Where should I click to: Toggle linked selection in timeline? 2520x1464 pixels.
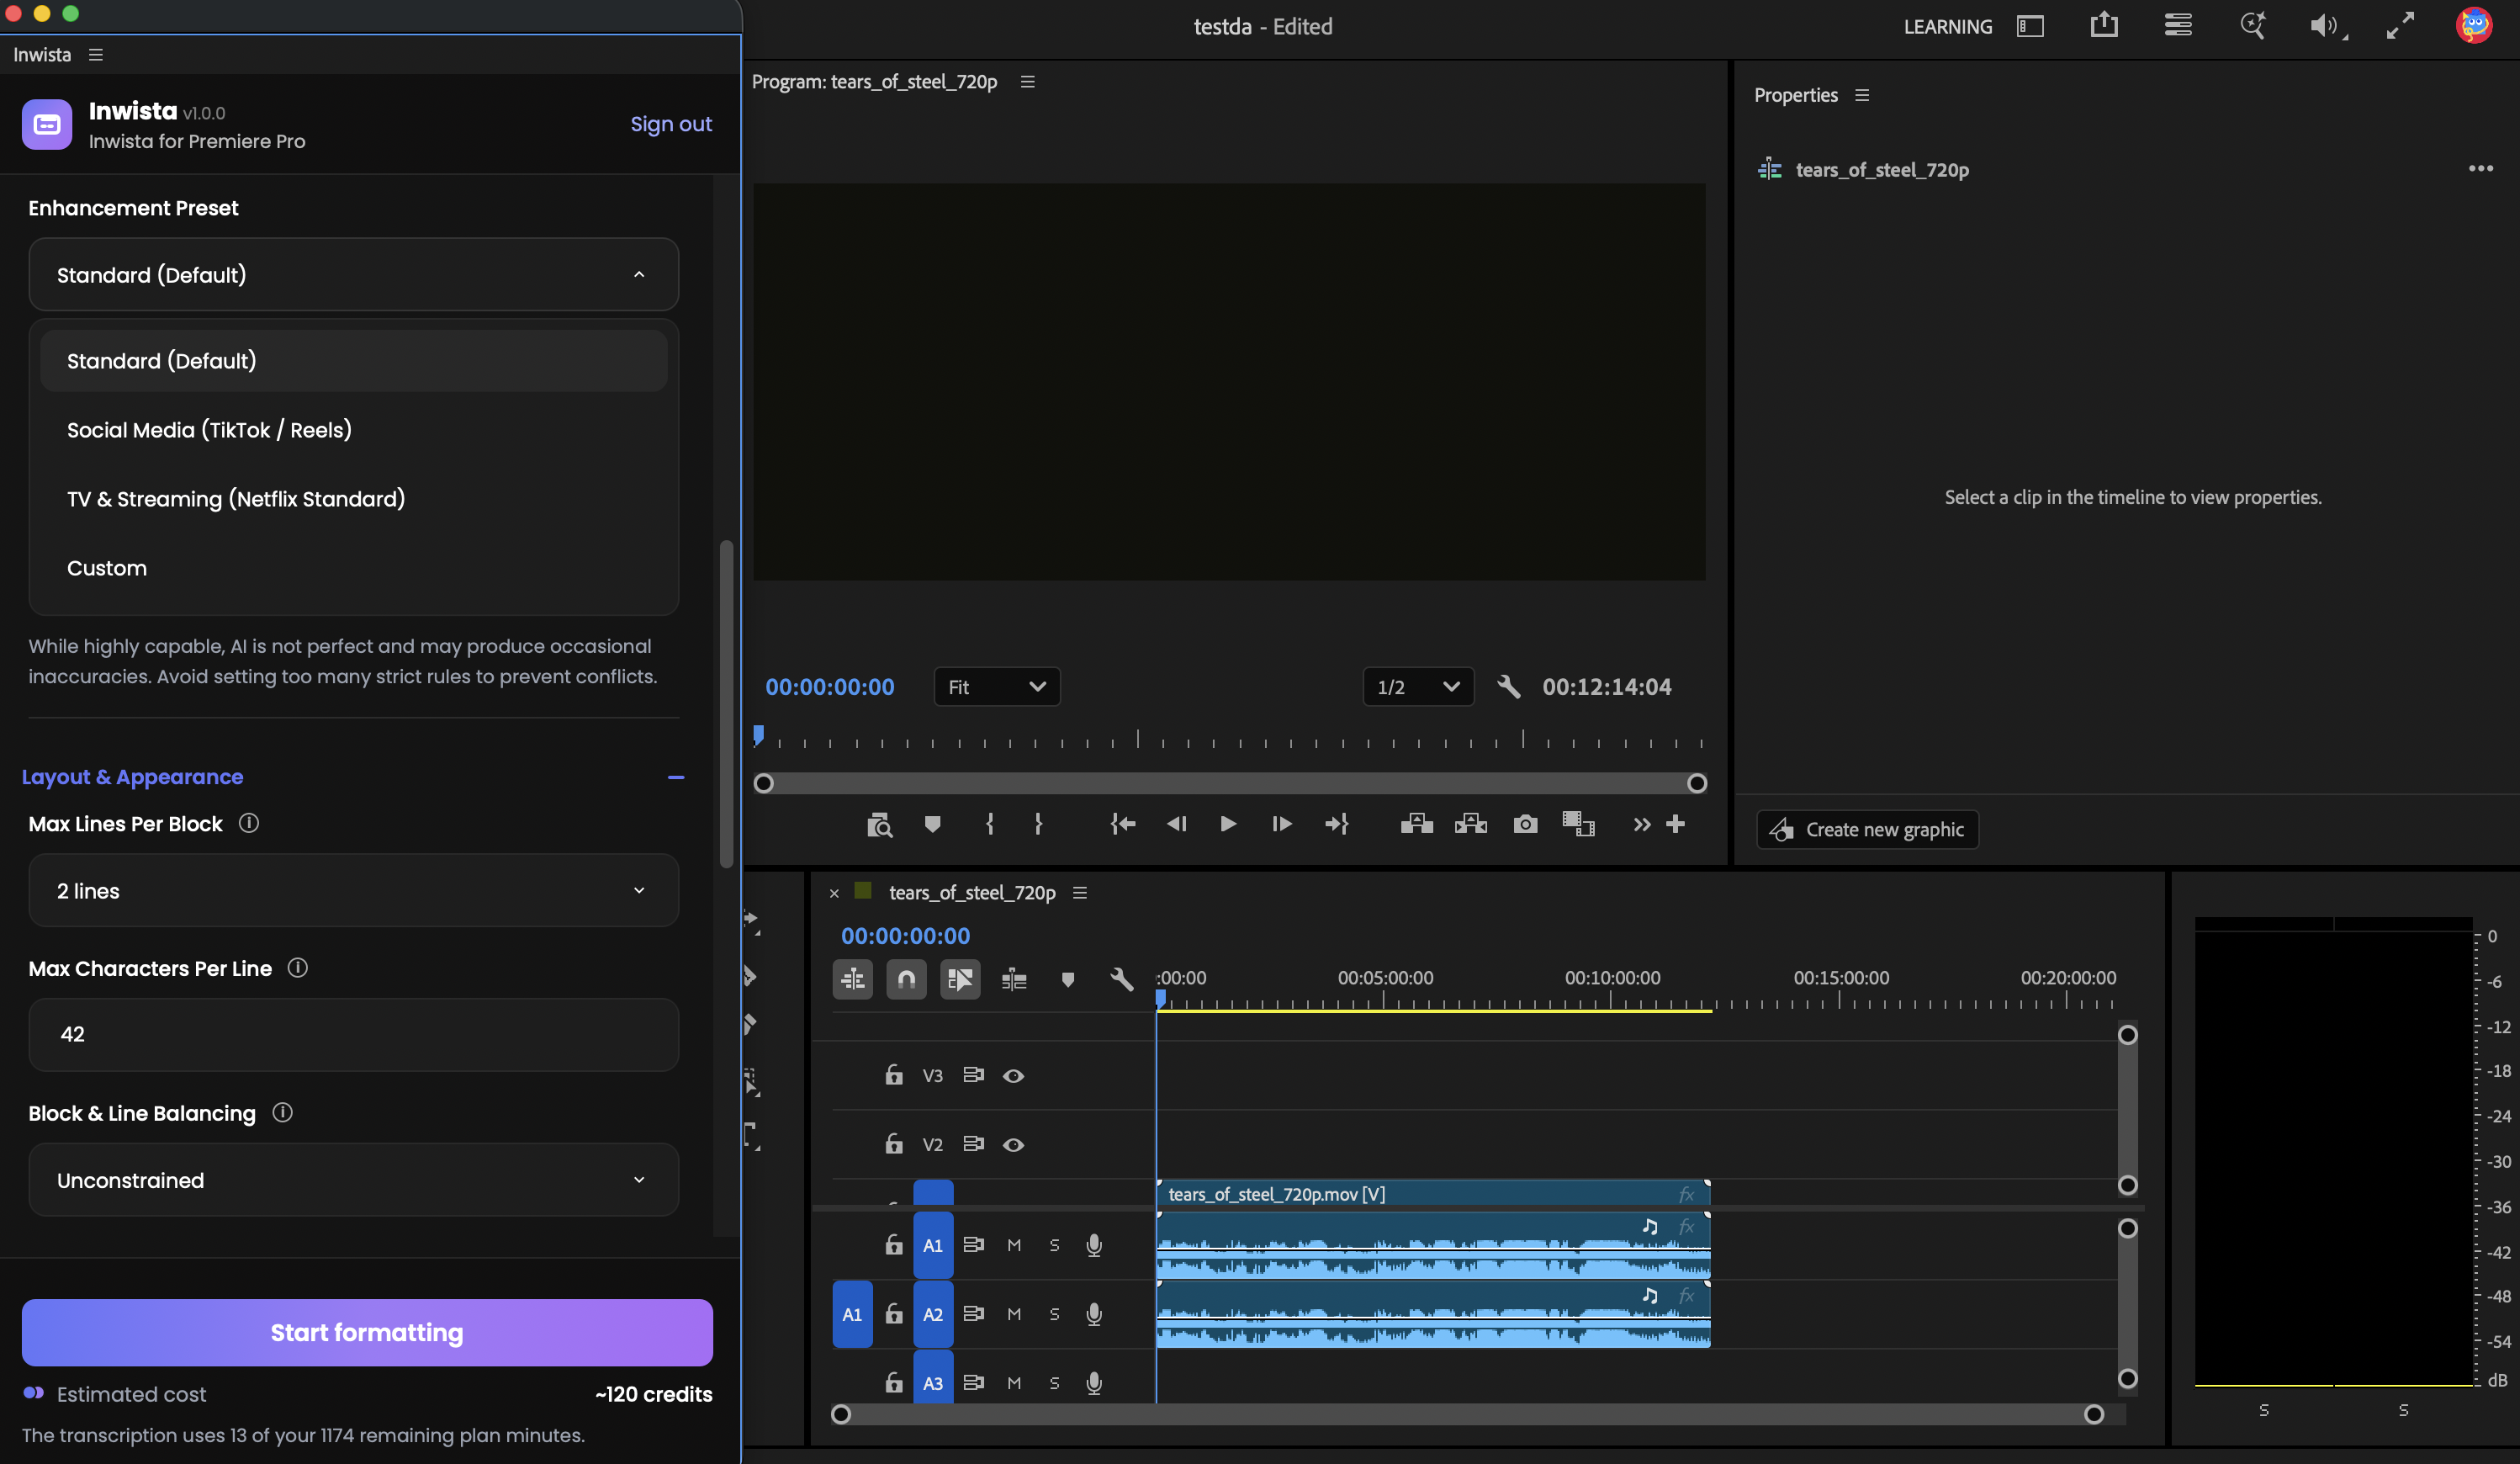[960, 979]
